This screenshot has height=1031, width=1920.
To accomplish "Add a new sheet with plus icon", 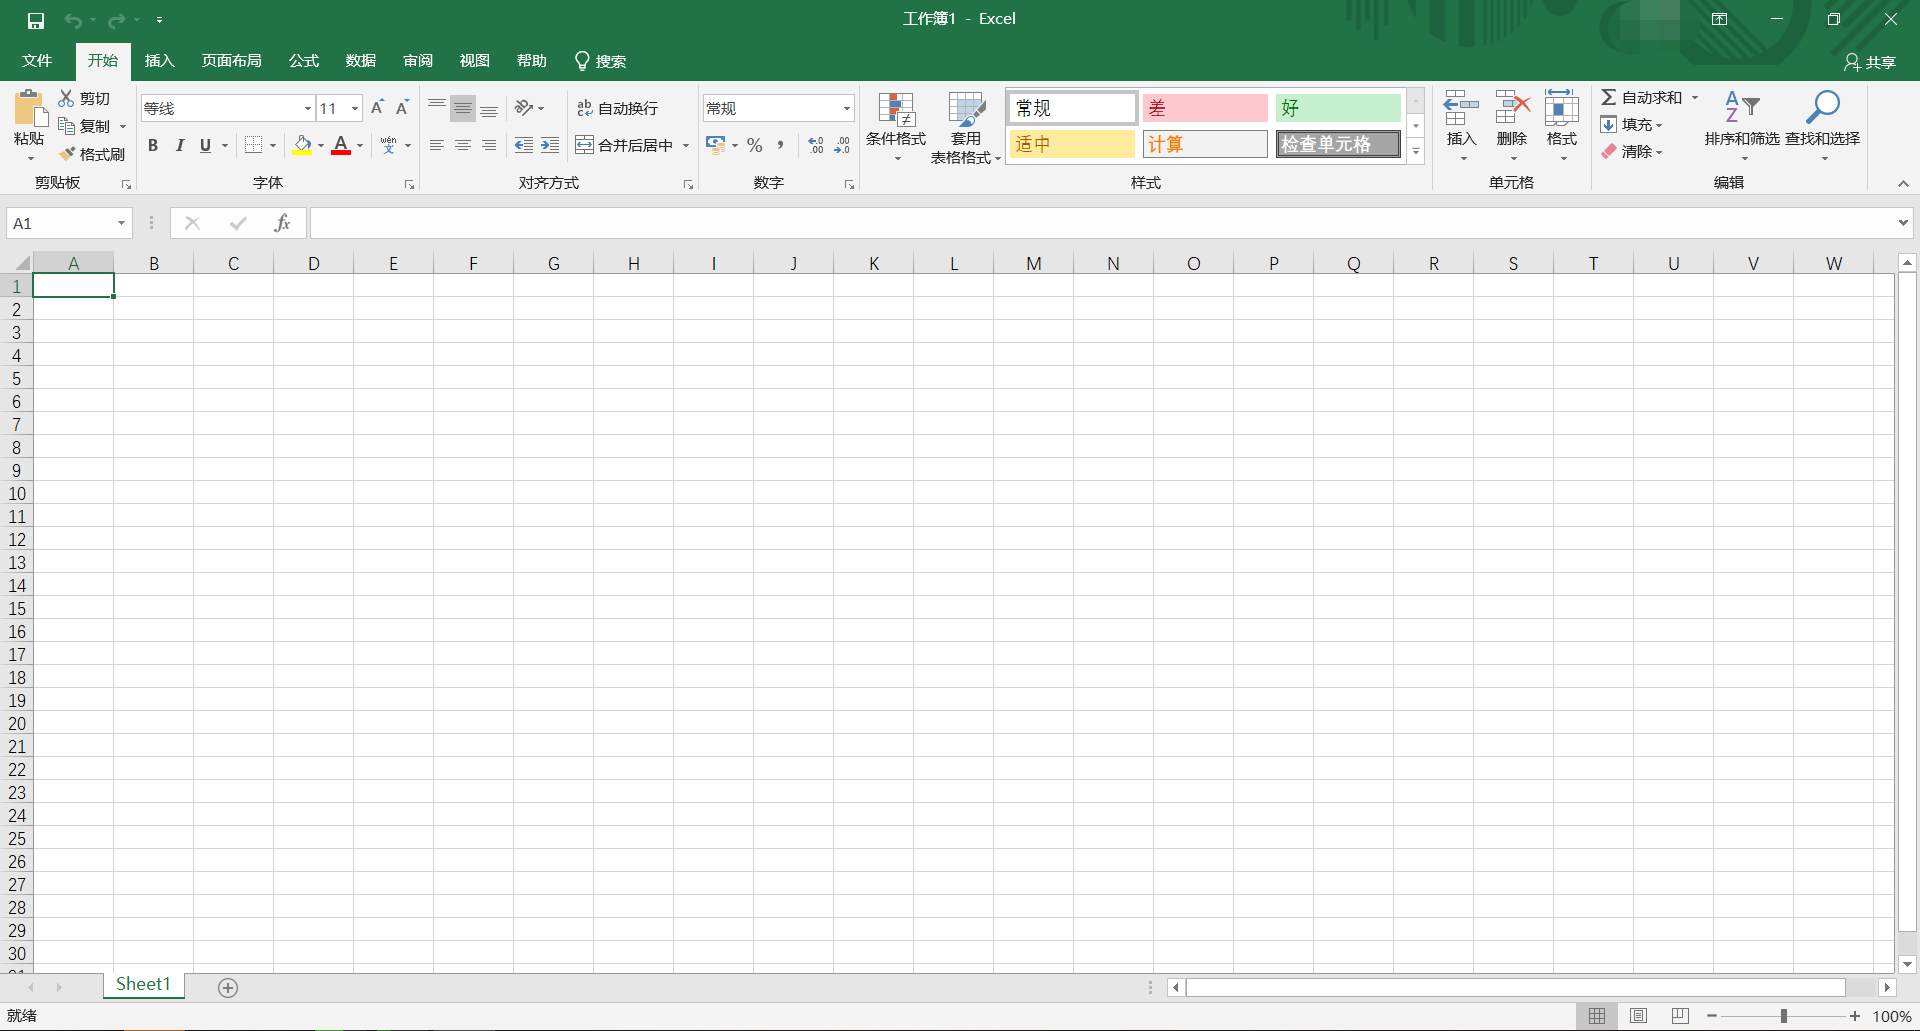I will (228, 988).
